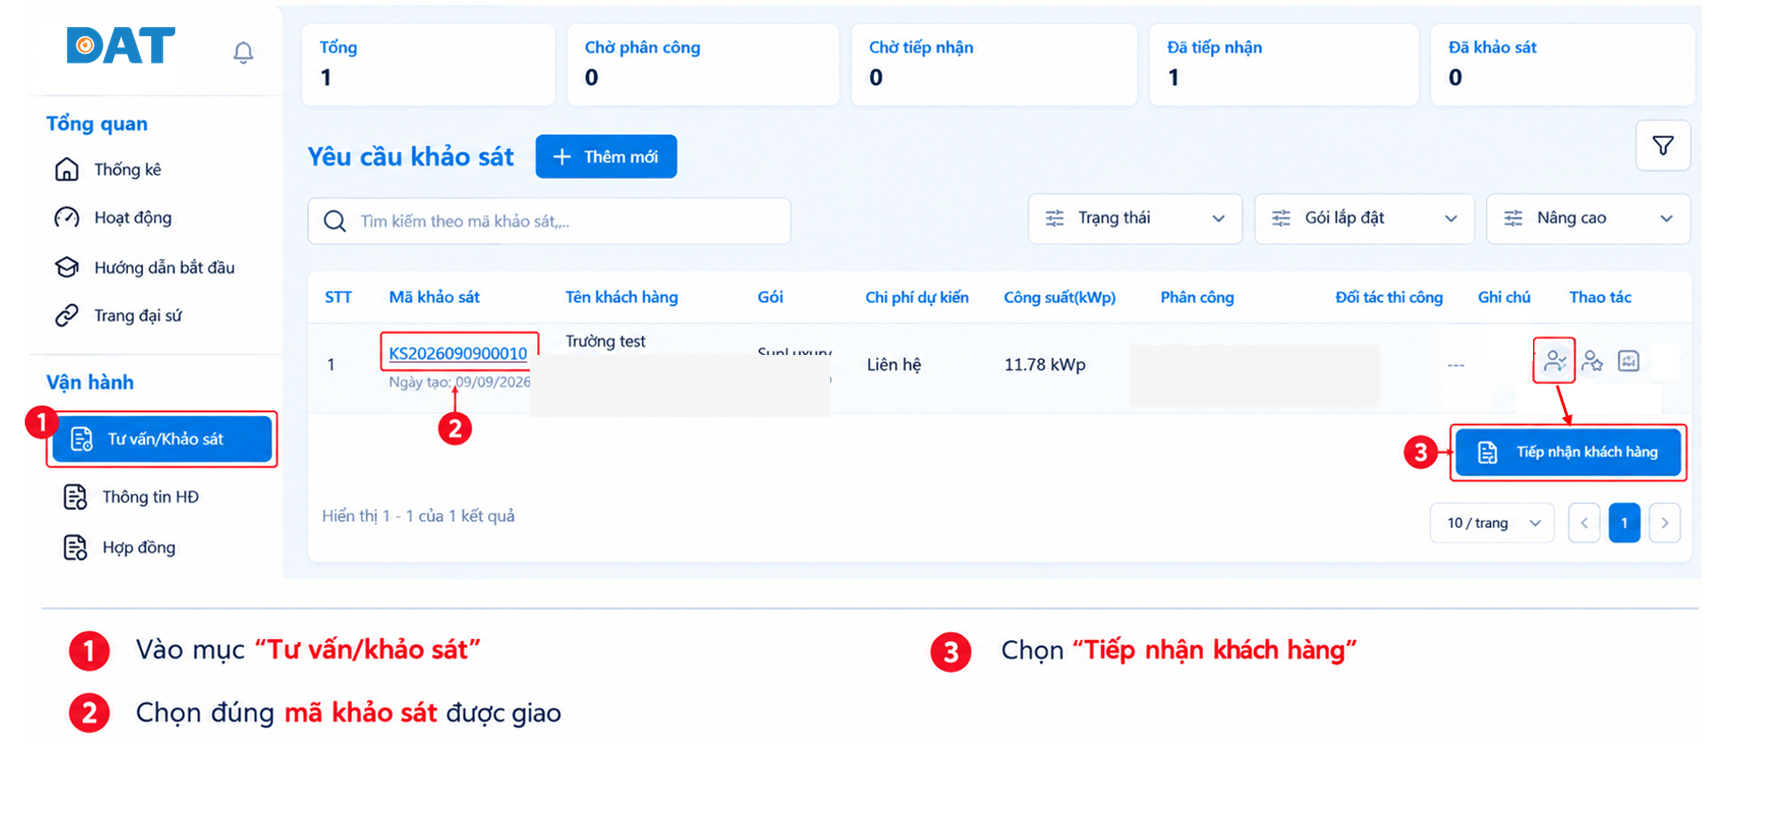Focus the survey code search field
1770x820 pixels.
click(549, 221)
